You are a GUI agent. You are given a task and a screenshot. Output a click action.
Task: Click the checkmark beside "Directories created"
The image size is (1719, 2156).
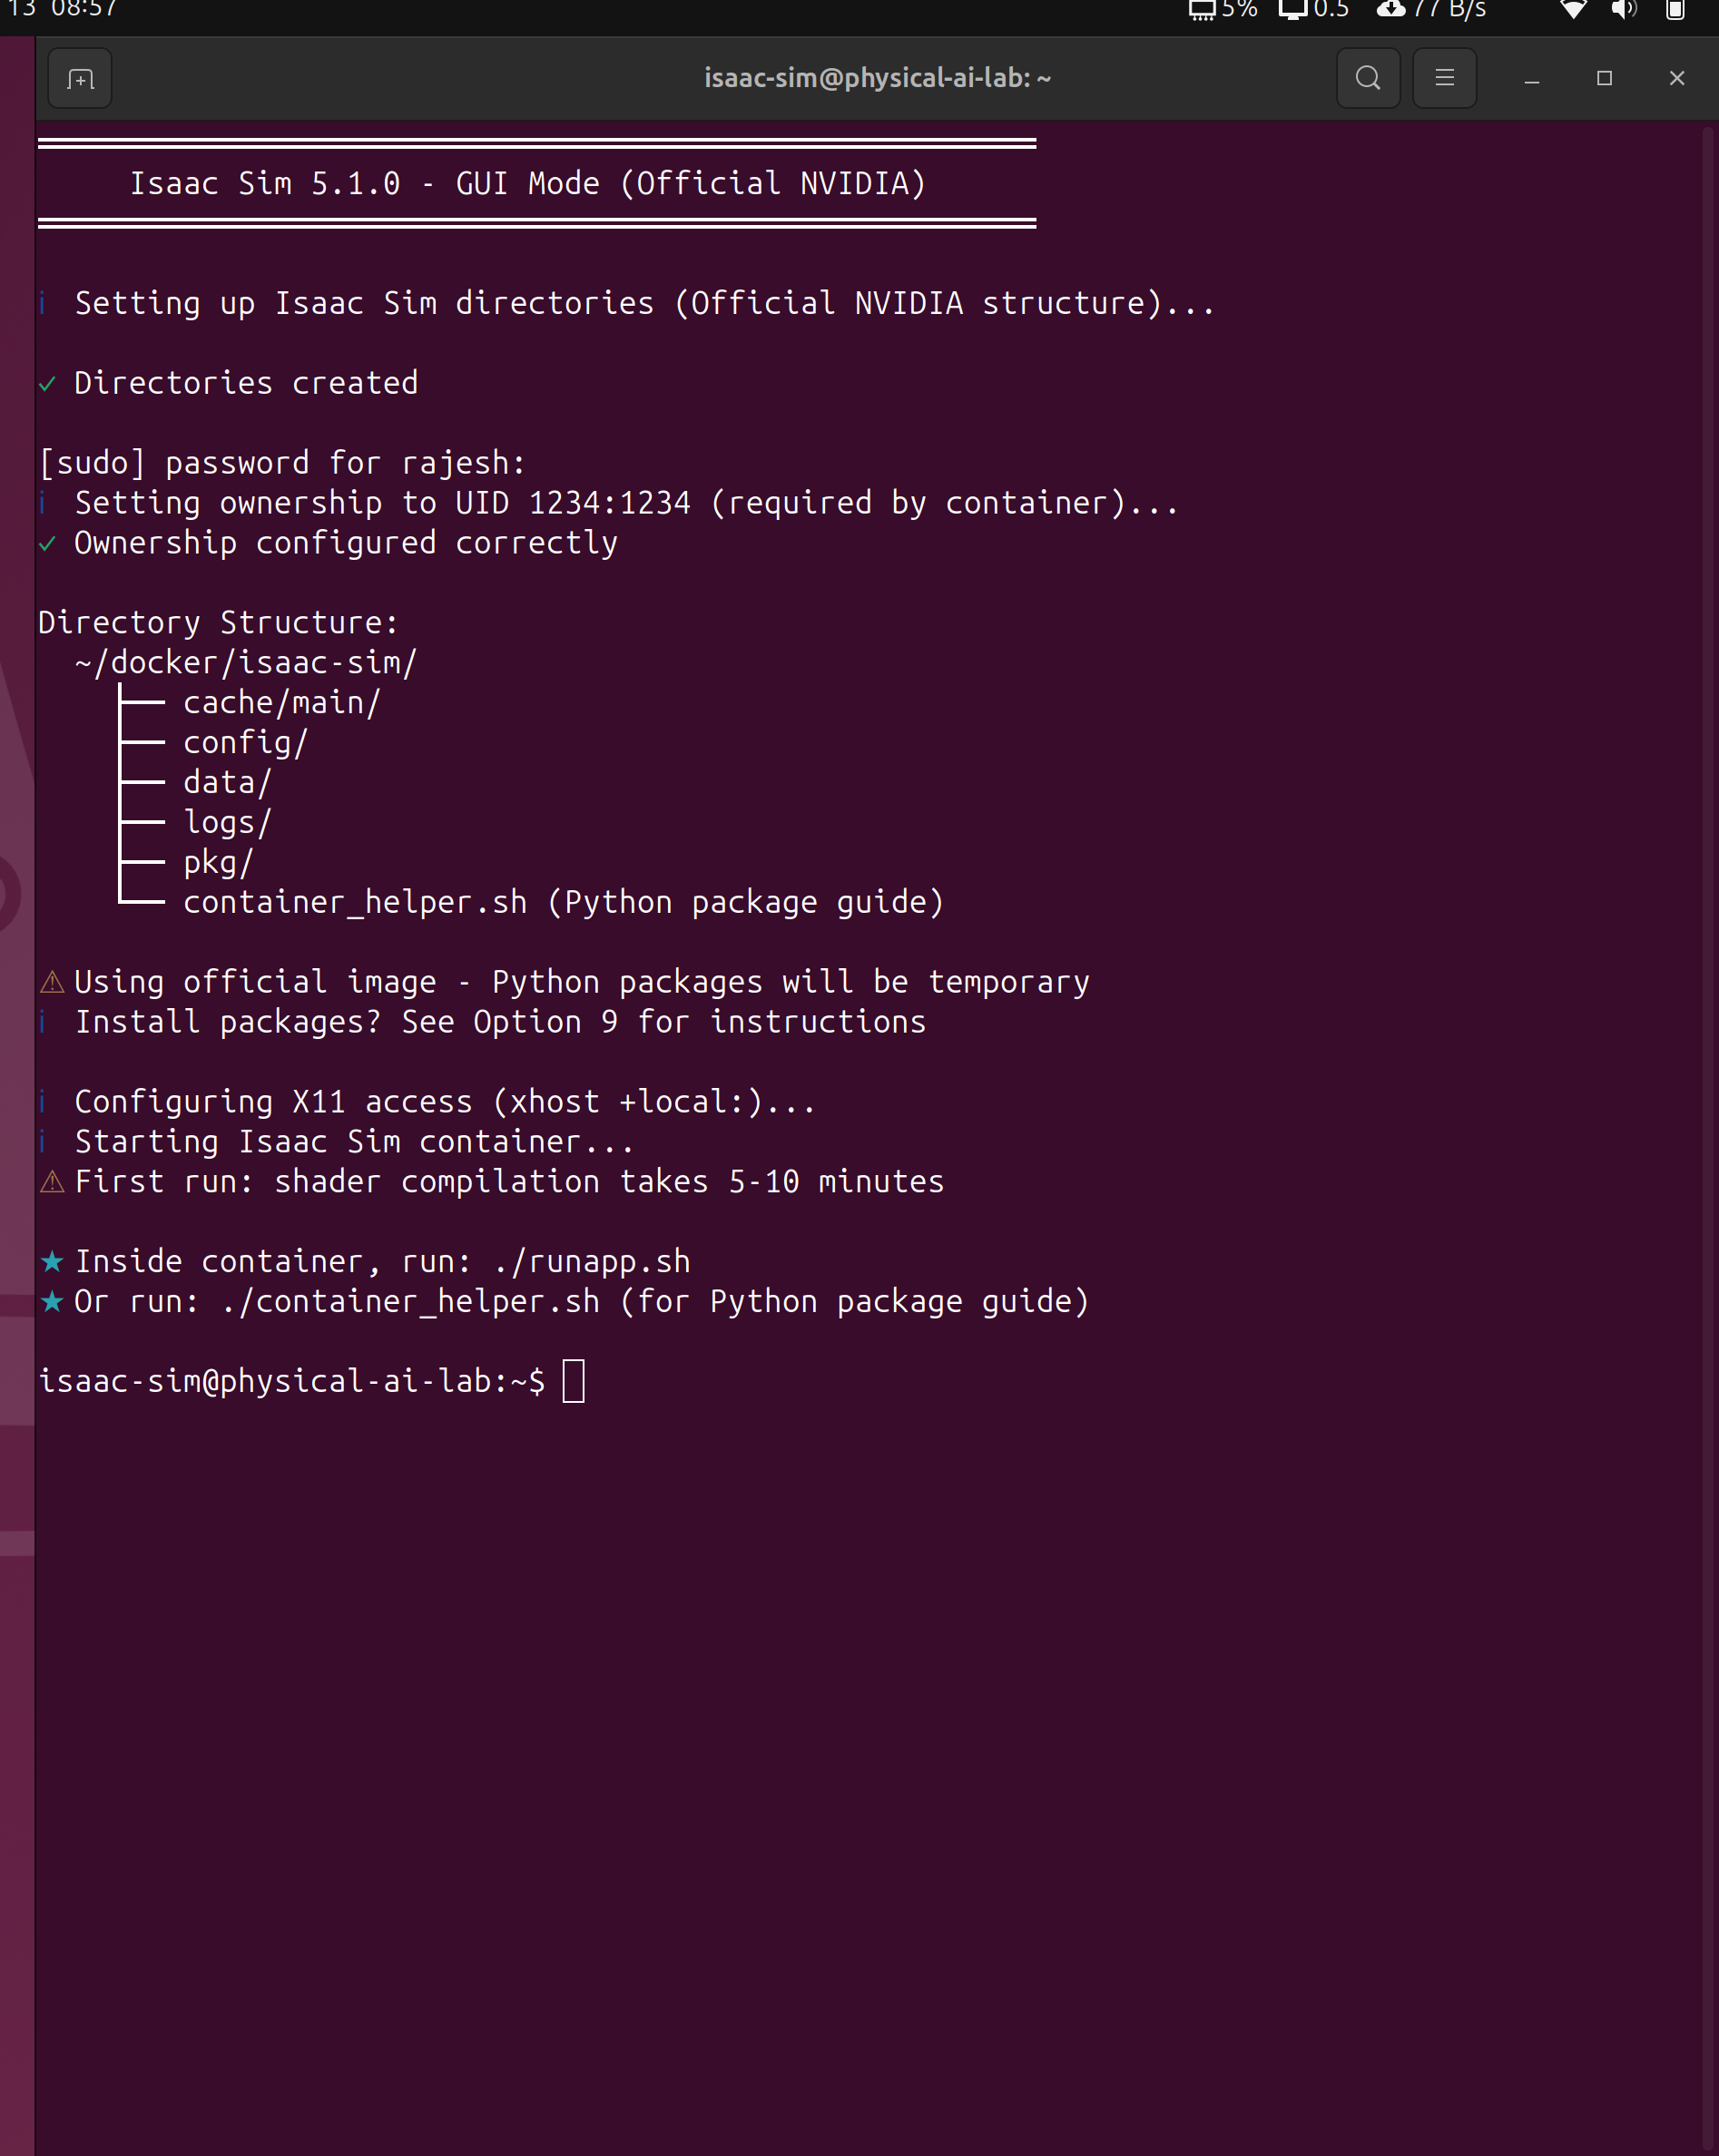pos(47,383)
